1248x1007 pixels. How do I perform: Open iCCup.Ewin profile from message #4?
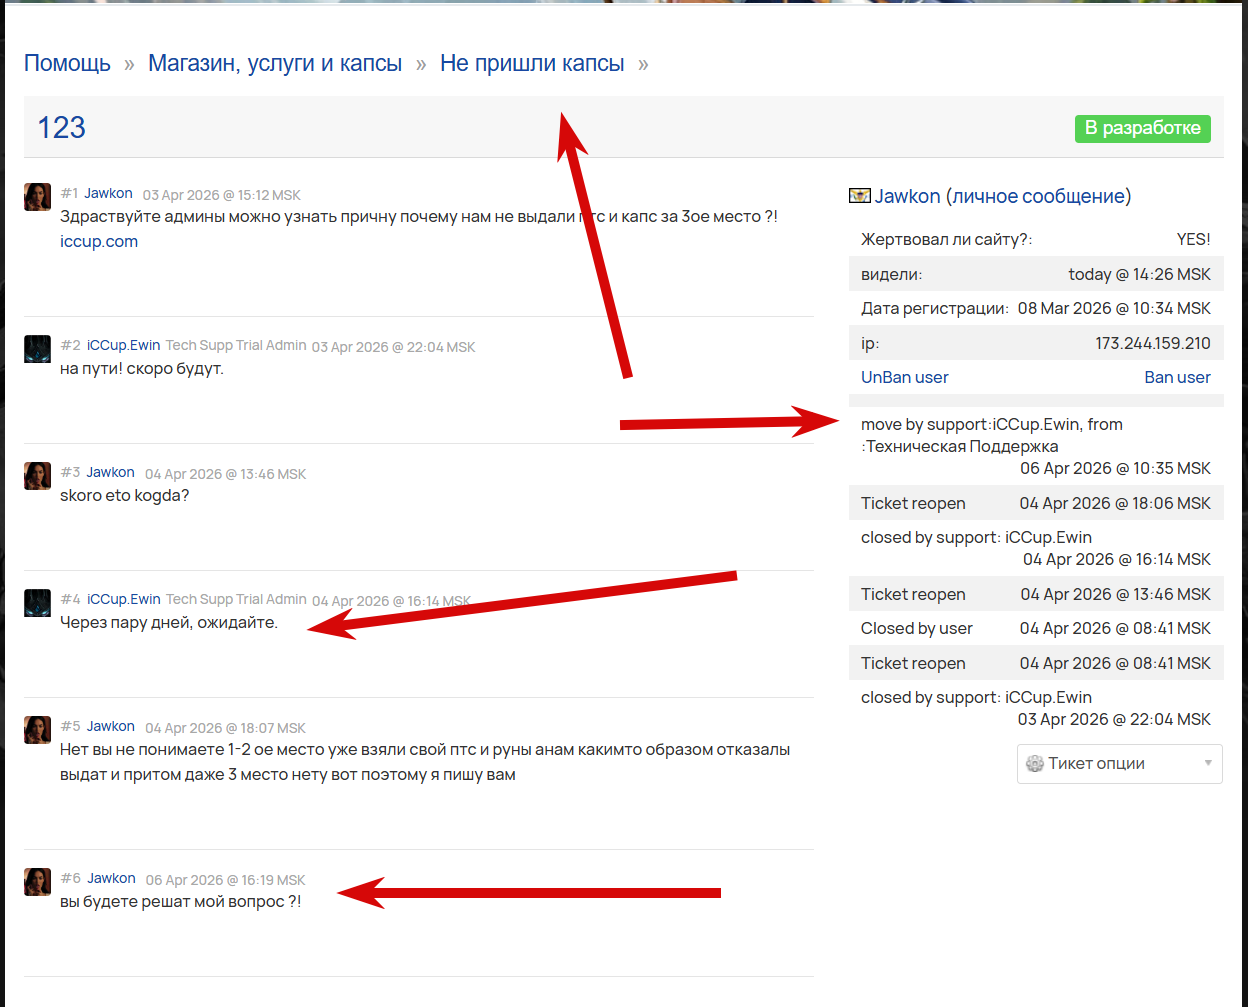click(x=123, y=599)
